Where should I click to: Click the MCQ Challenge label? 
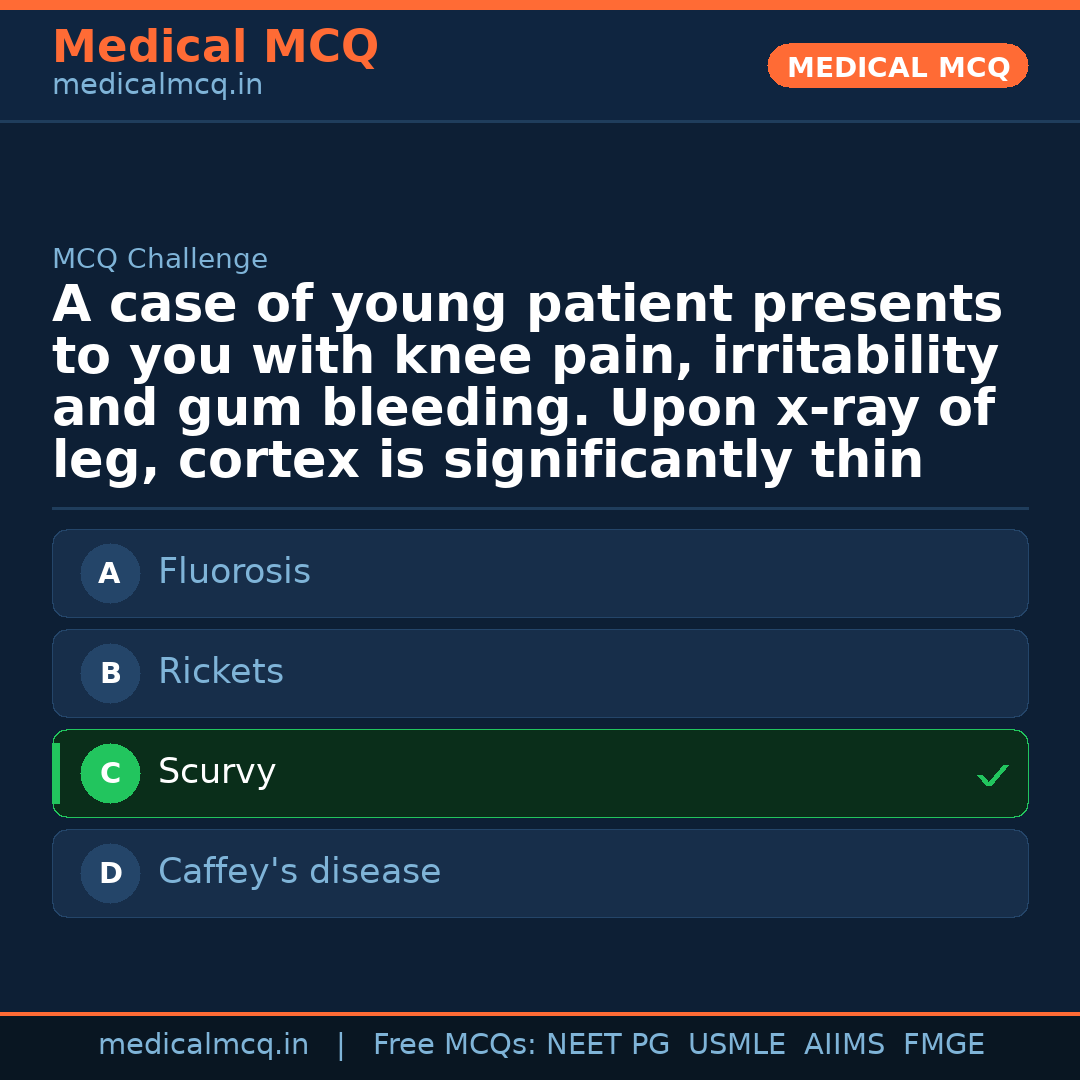(x=160, y=260)
